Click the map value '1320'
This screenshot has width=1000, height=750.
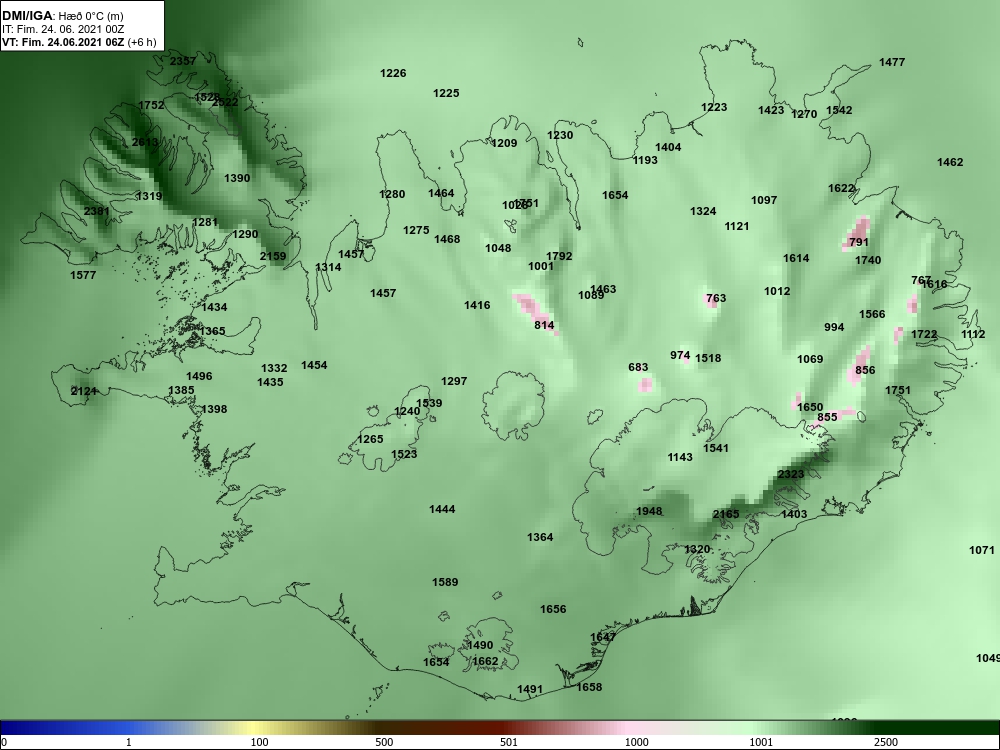(x=697, y=549)
